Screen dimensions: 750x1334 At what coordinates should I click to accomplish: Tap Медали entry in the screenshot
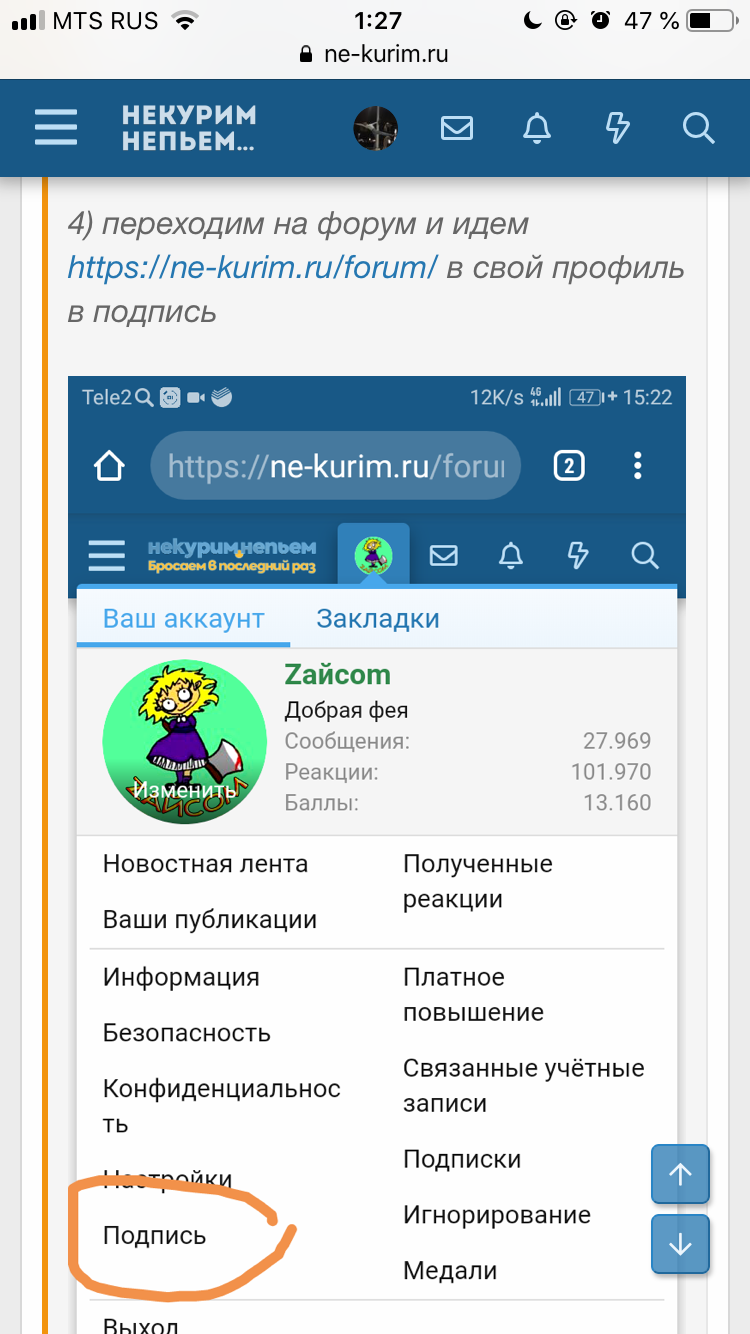pos(450,1271)
